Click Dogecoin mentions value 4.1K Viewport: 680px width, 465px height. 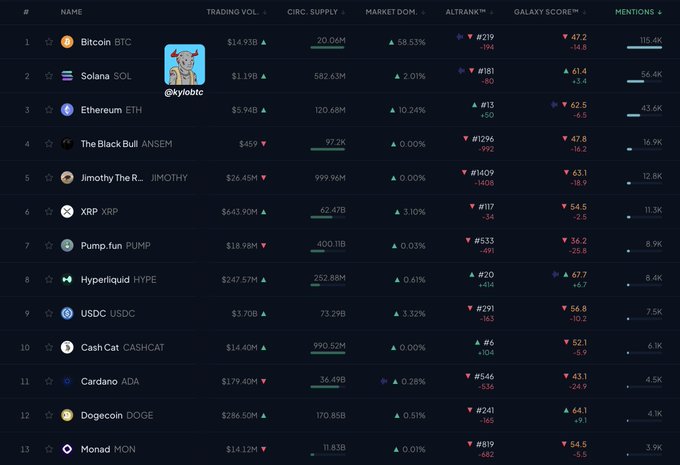point(655,414)
